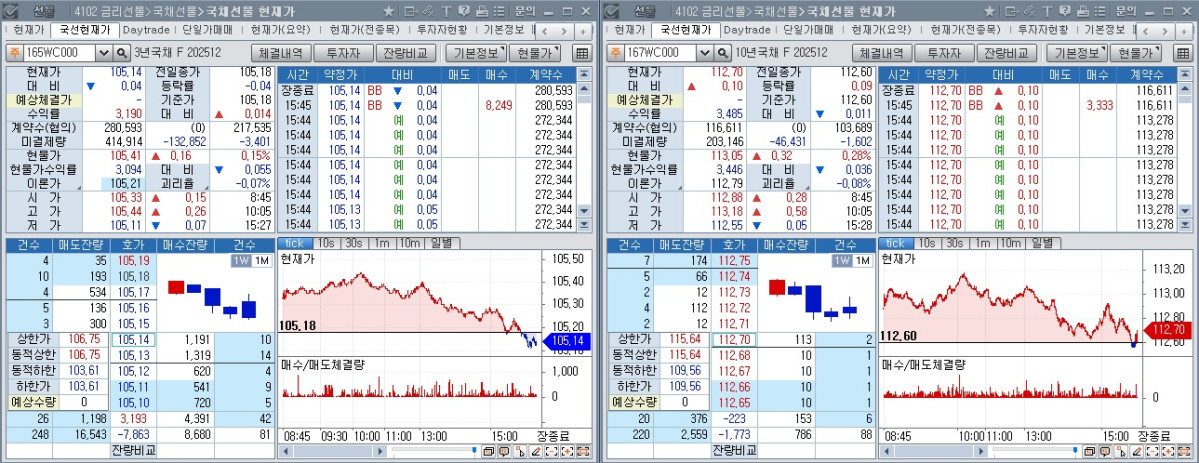
Task: Select the 10s chart tab in right panel
Action: tap(926, 243)
